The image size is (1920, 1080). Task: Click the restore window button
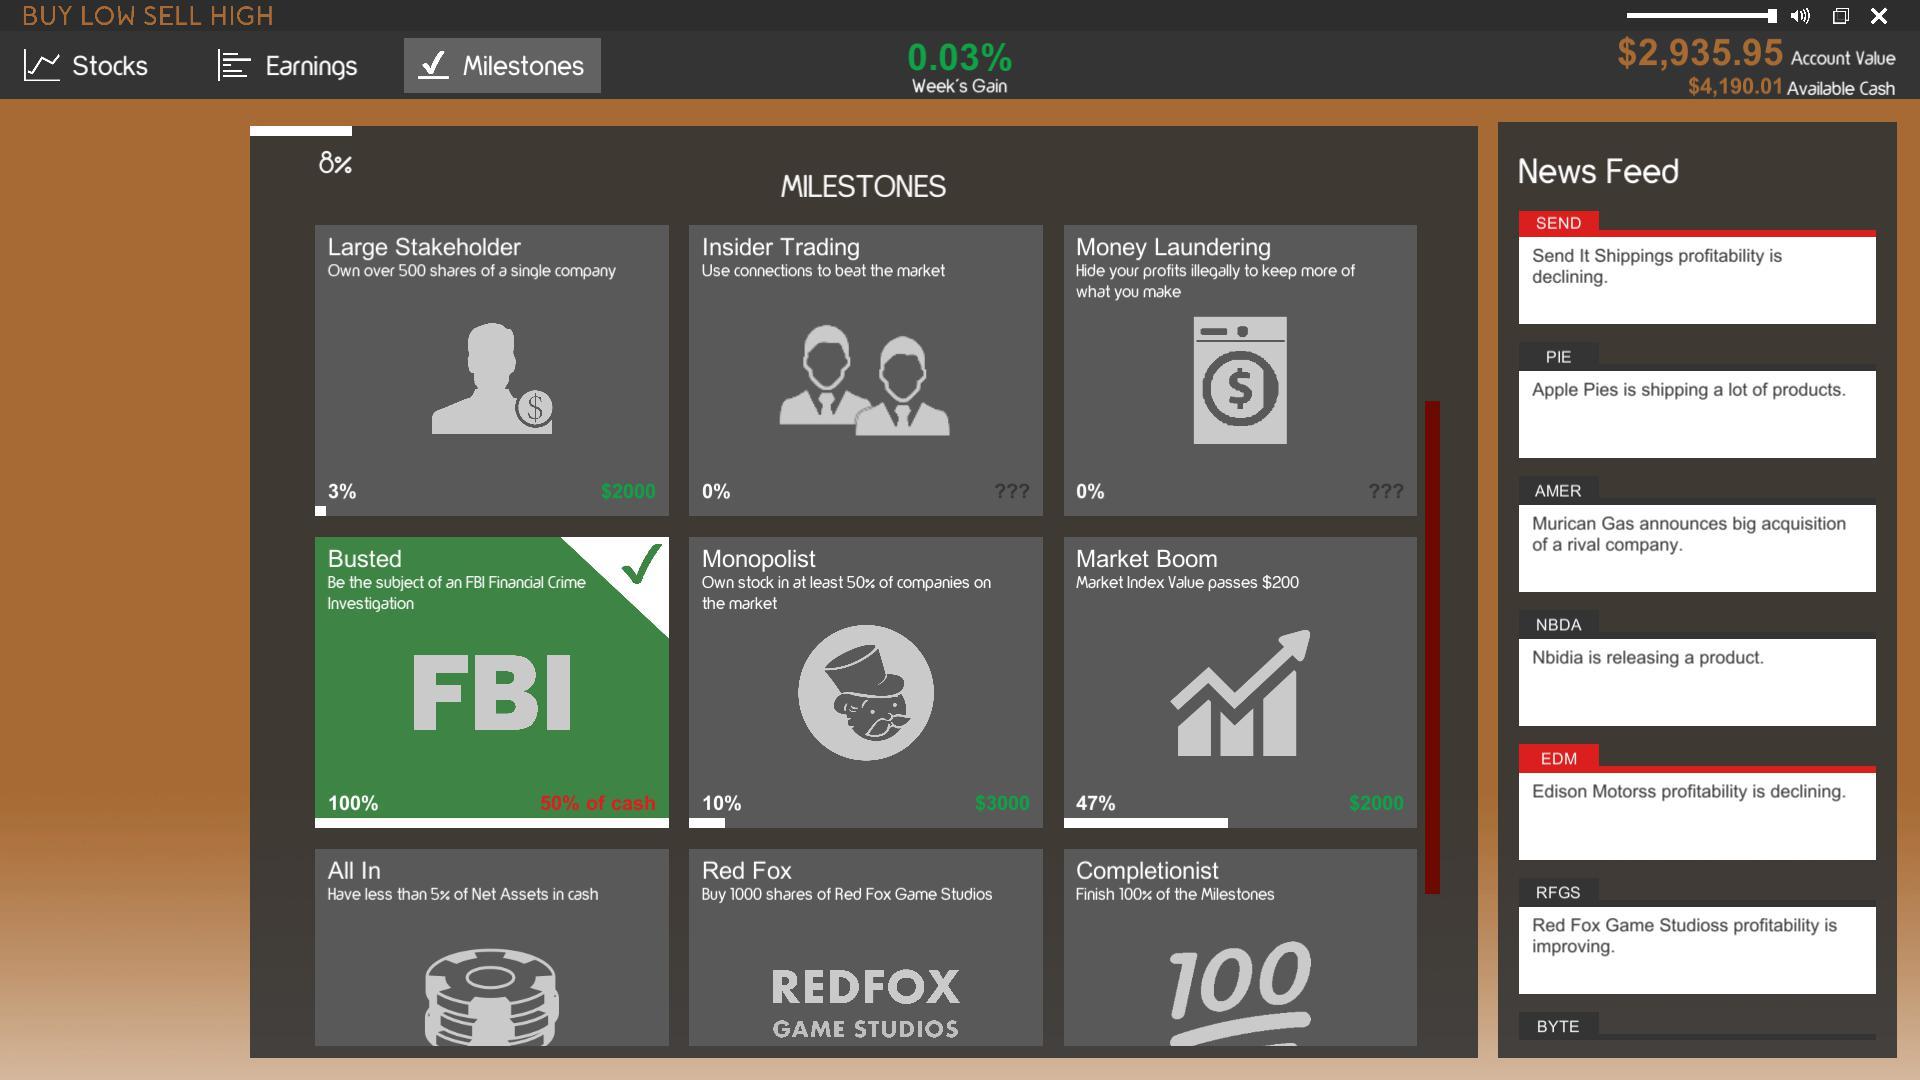[1840, 16]
